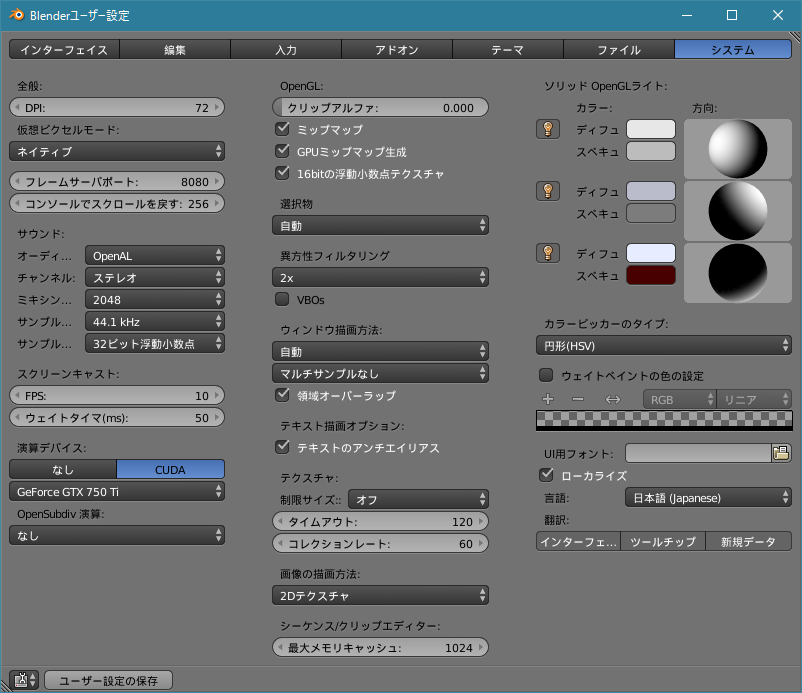Click the DPI value field

pos(117,107)
